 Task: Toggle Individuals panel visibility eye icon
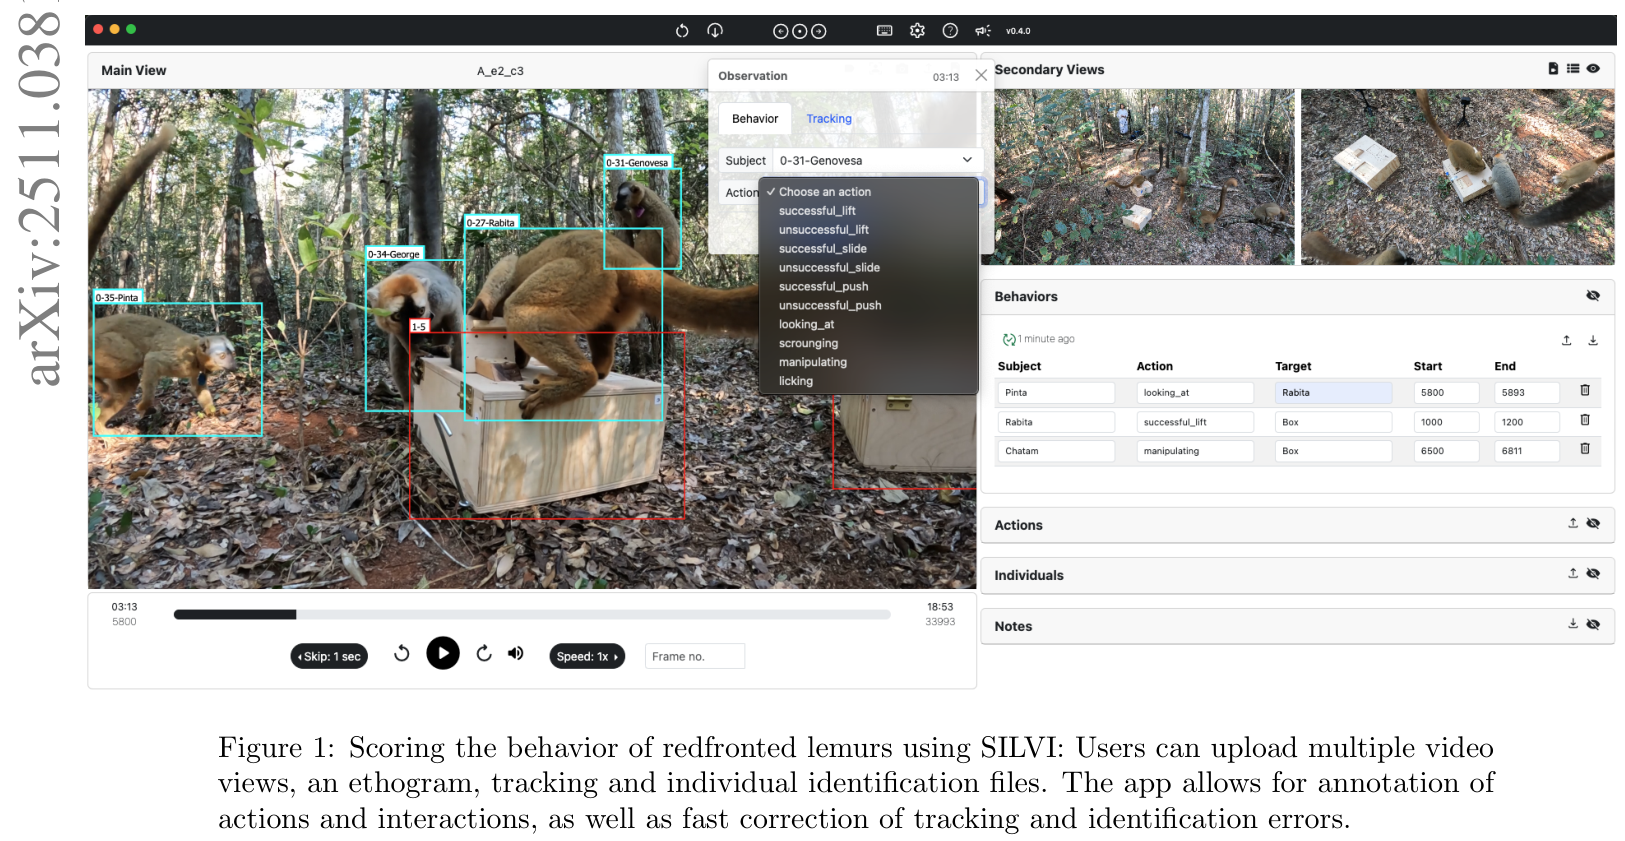tap(1593, 574)
